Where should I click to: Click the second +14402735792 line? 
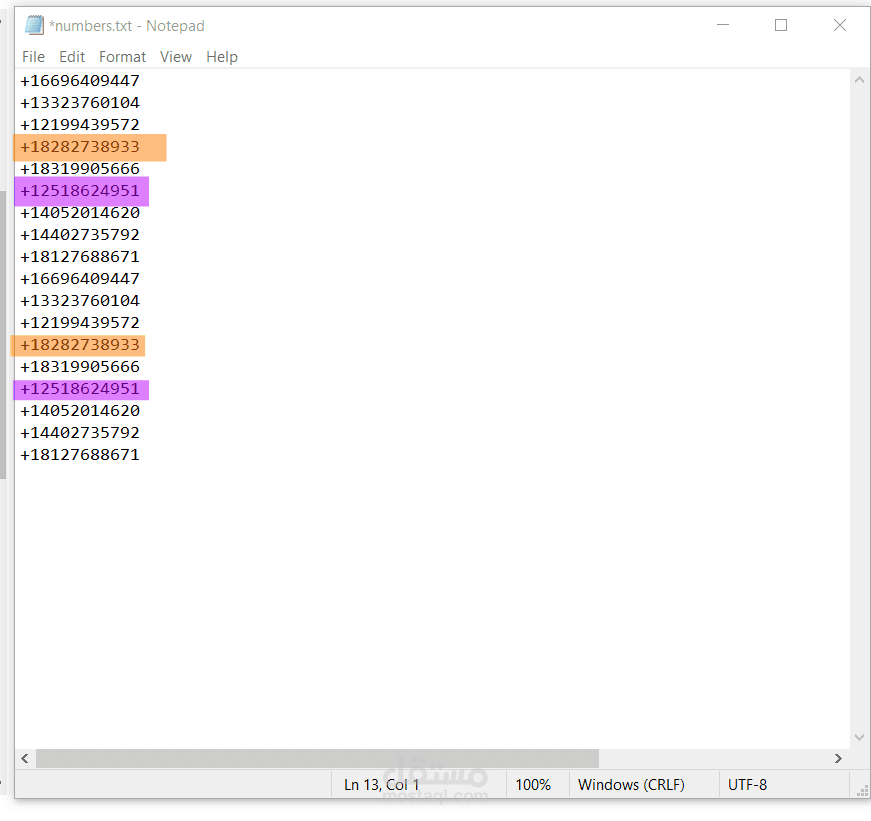80,433
